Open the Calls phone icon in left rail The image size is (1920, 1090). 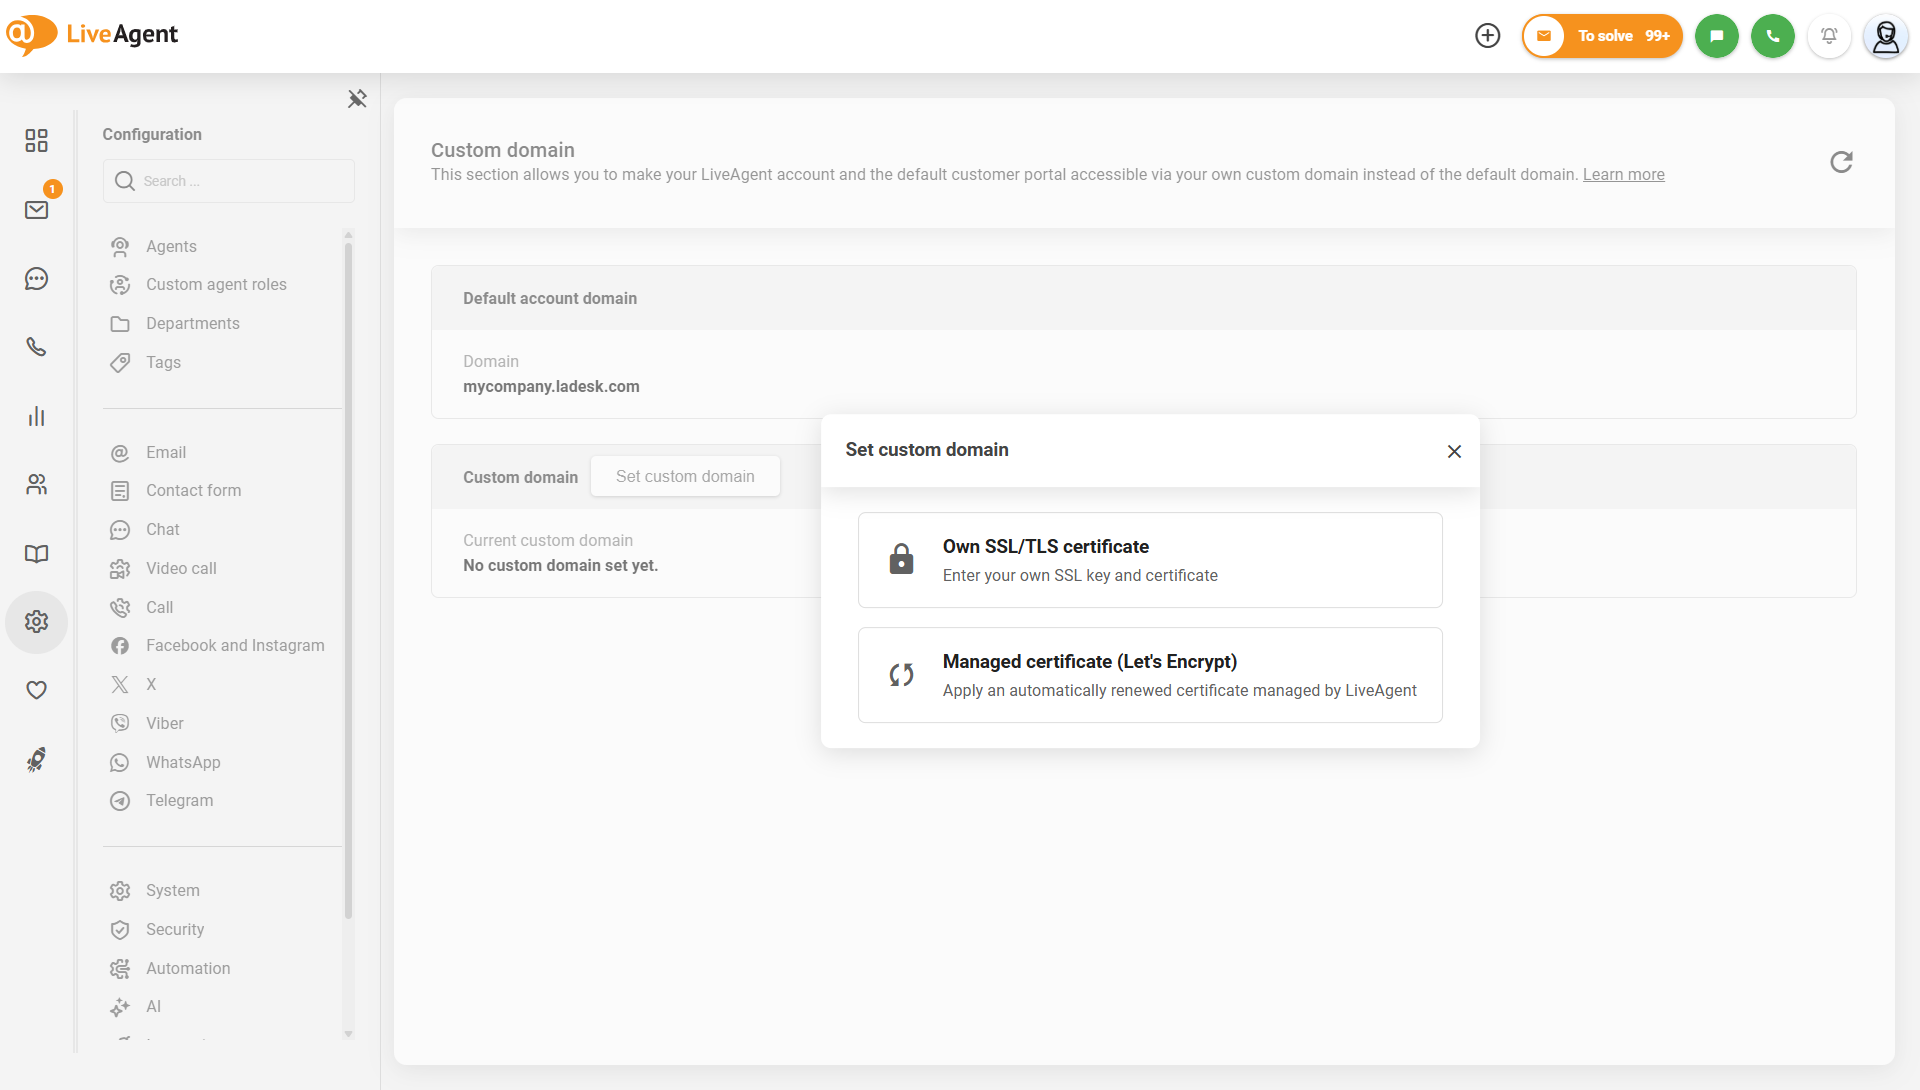[37, 347]
